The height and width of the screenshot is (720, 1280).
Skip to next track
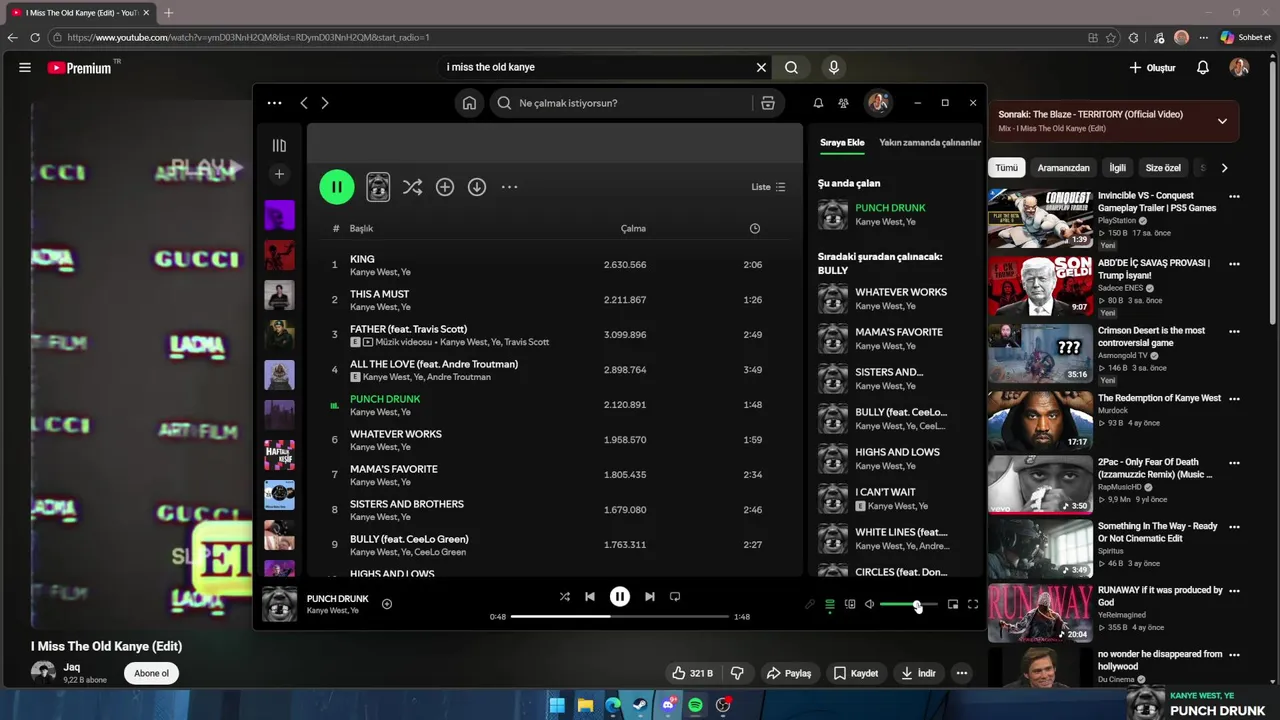pos(650,597)
